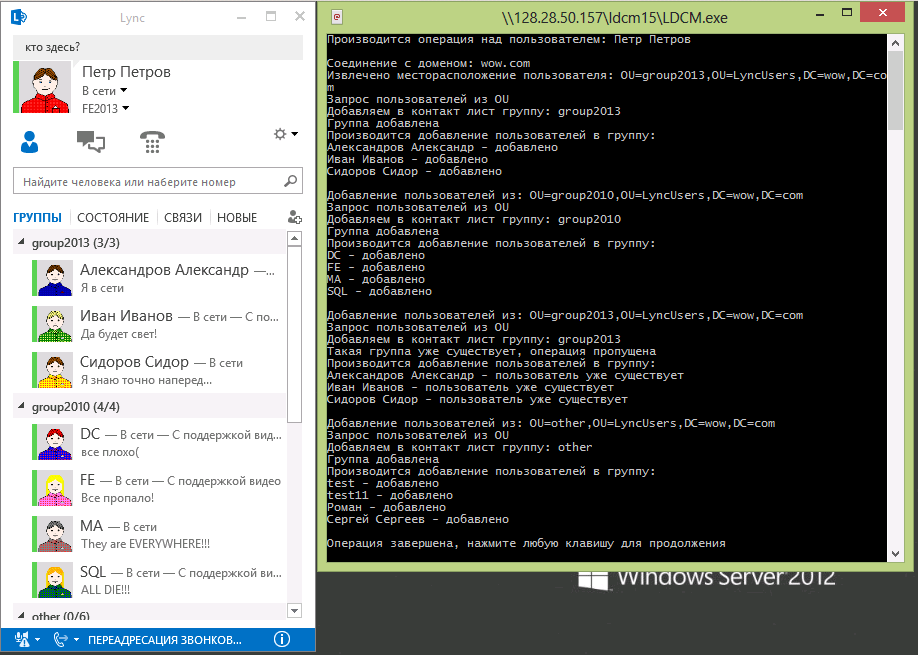Click "Соединение с доменом: wow.com" console line
The height and width of the screenshot is (655, 918).
click(x=429, y=63)
